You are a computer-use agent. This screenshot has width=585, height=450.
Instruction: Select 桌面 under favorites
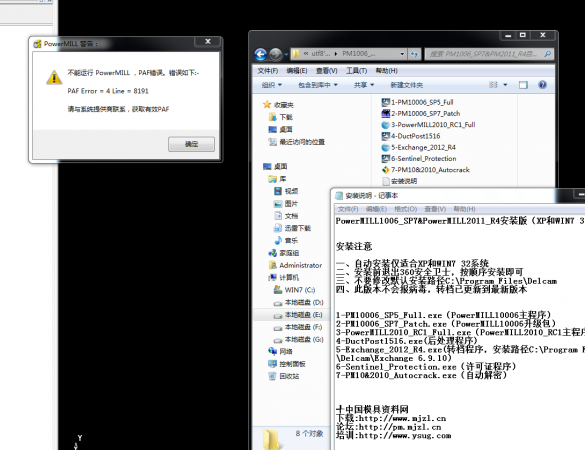(280, 129)
